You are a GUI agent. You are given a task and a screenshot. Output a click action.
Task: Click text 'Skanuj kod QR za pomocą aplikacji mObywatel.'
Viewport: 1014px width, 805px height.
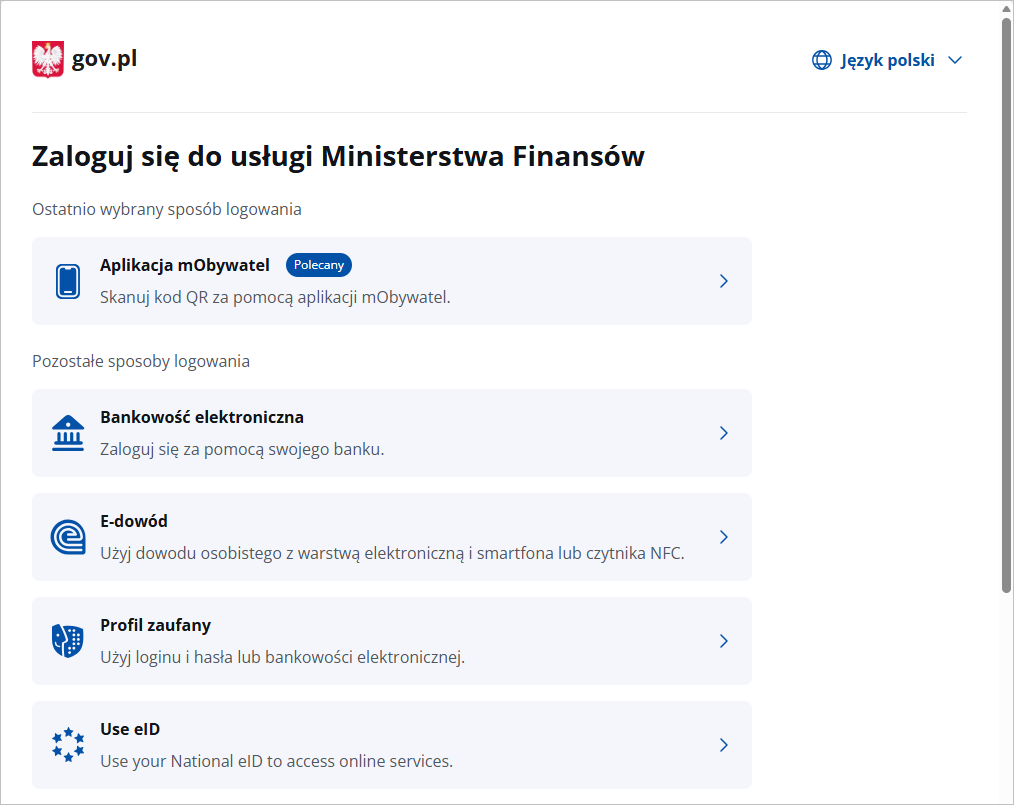coord(275,297)
